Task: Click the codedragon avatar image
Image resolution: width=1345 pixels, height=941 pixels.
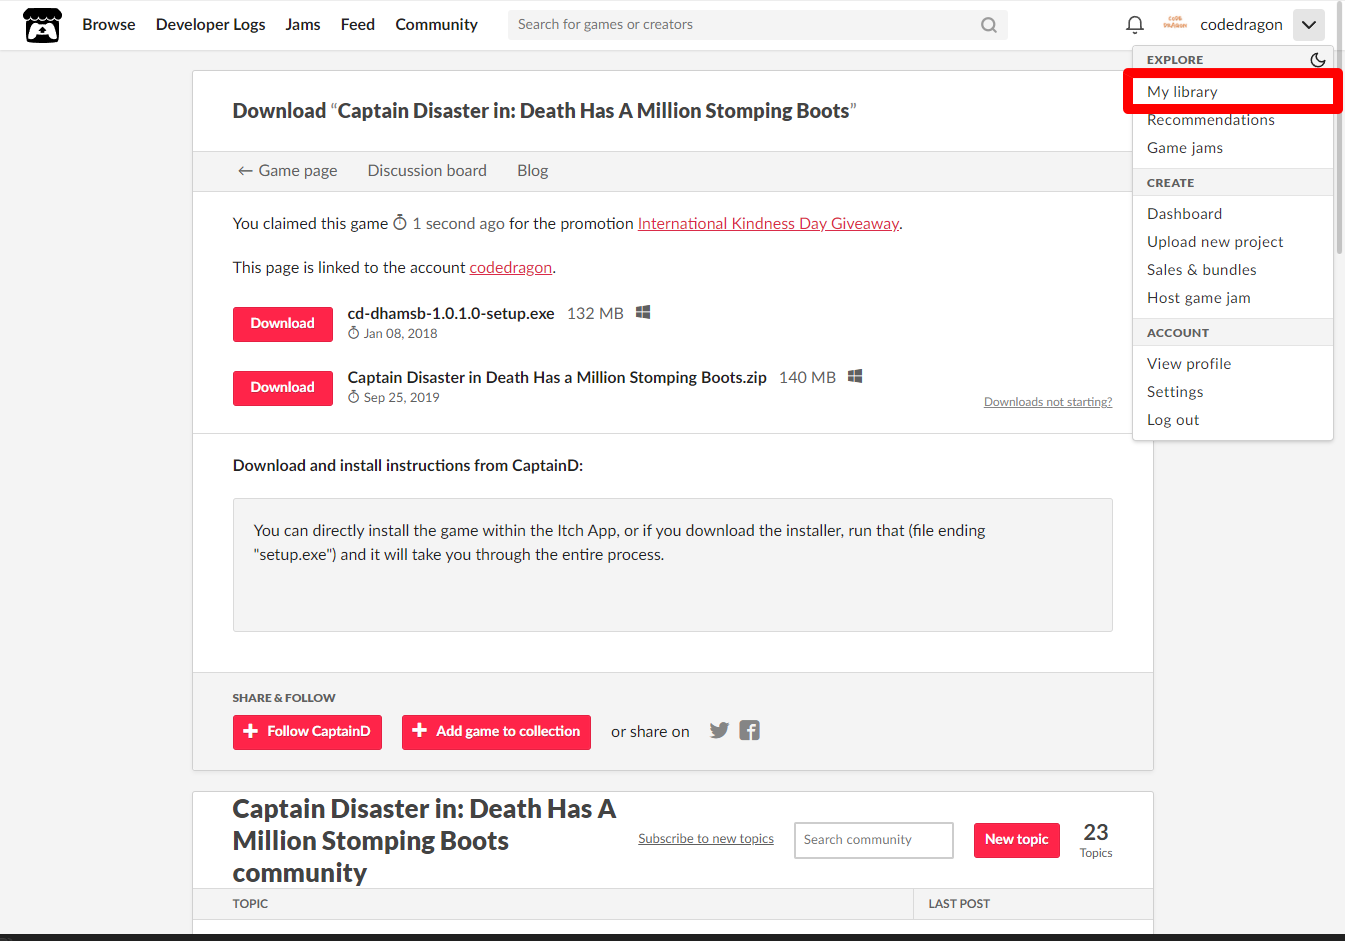Action: pos(1175,24)
